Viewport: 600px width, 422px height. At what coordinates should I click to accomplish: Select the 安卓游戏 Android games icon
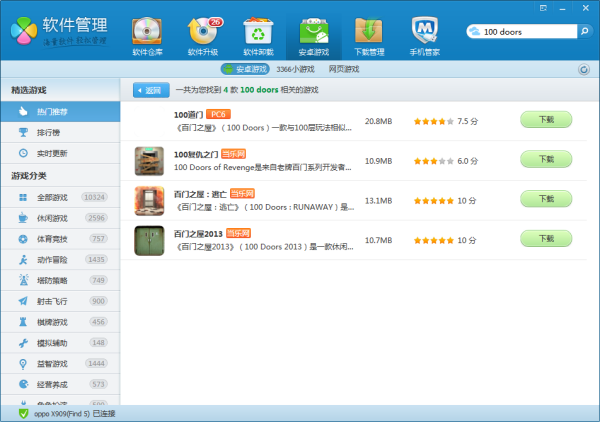pos(314,37)
